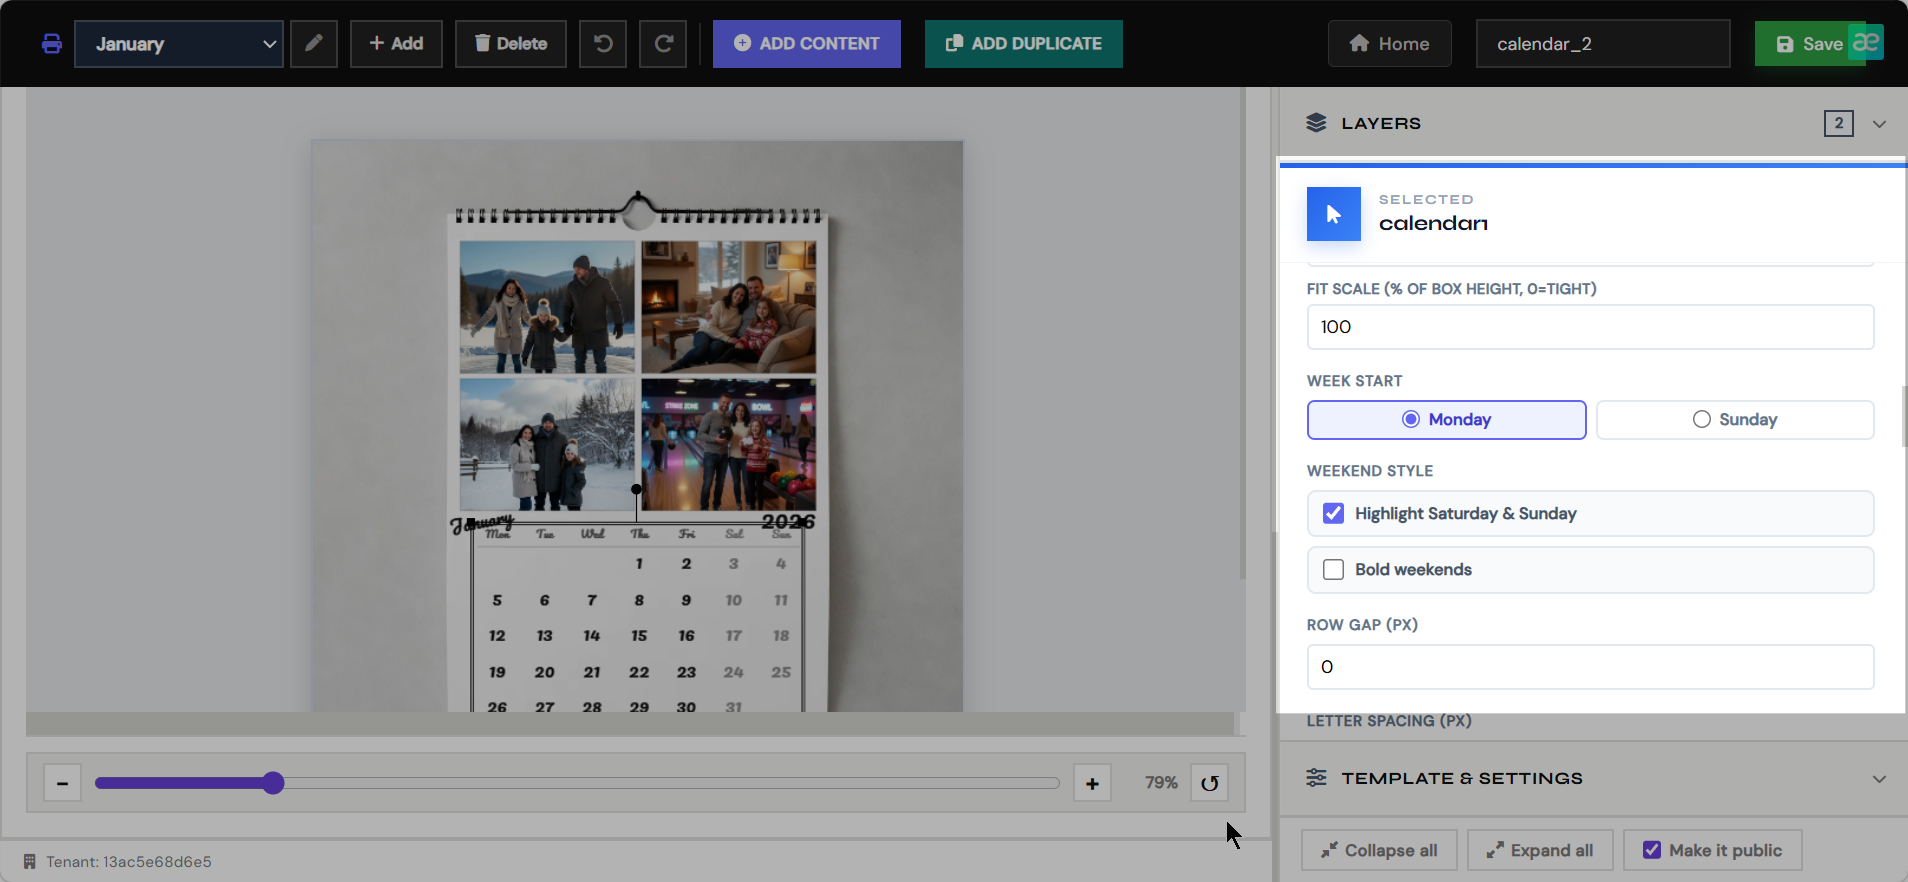Select Sunday as week start
Image resolution: width=1908 pixels, height=882 pixels.
1735,420
